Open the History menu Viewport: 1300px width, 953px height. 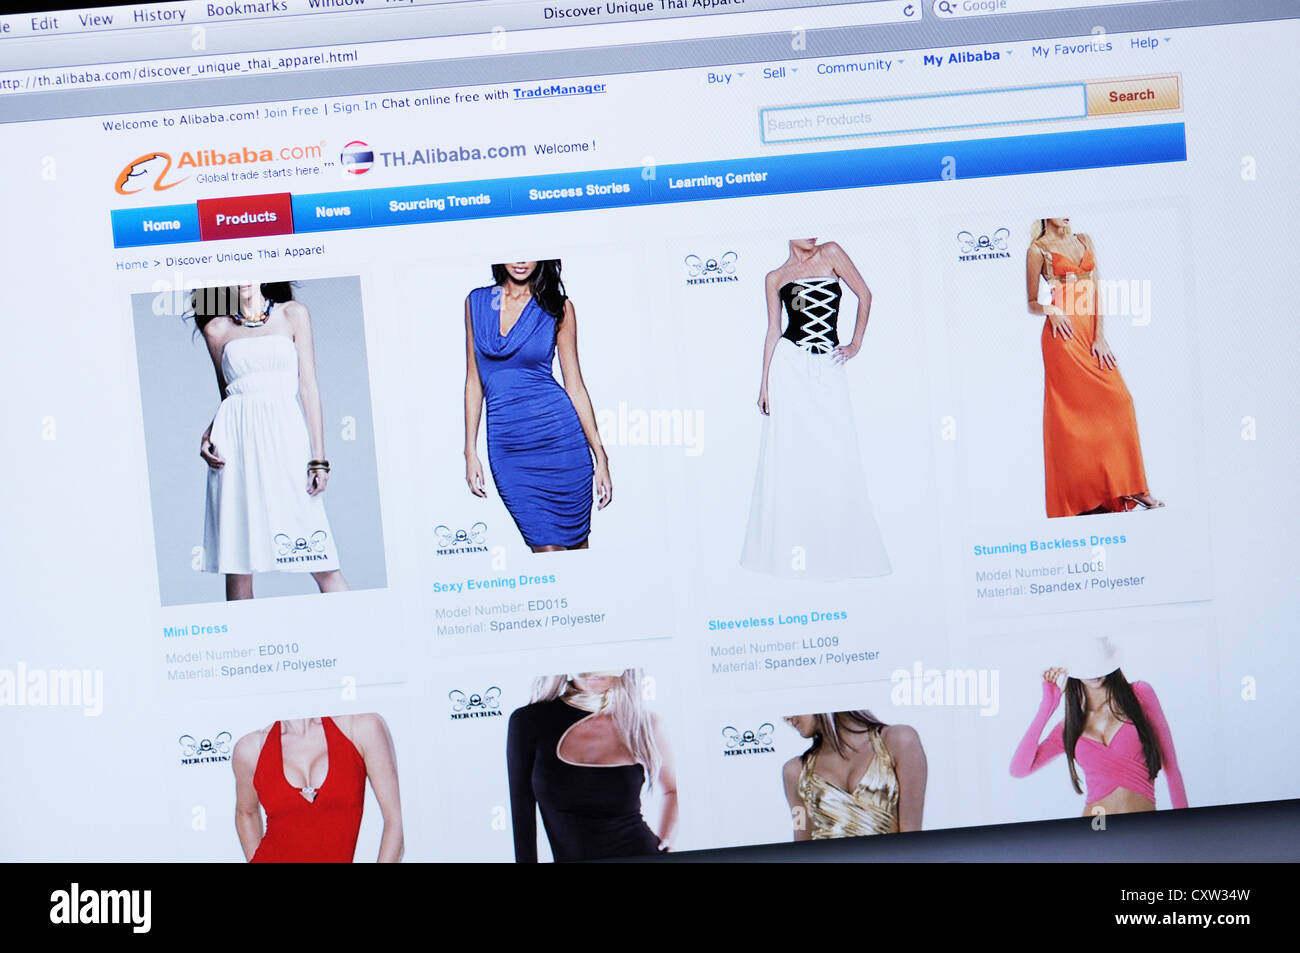[159, 15]
